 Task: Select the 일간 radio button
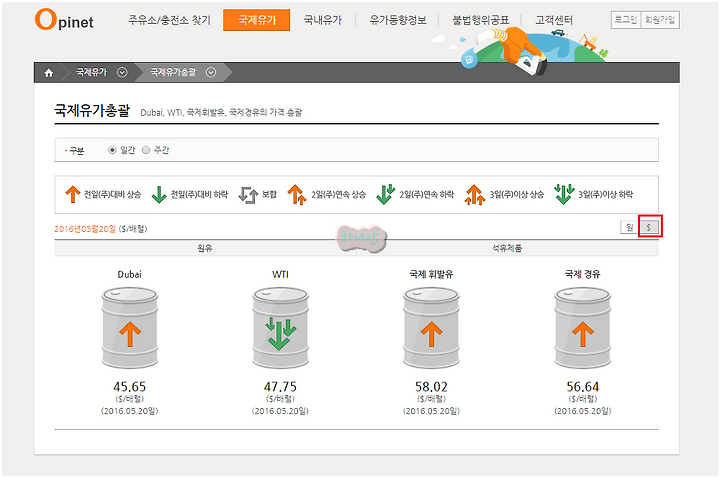[x=112, y=150]
